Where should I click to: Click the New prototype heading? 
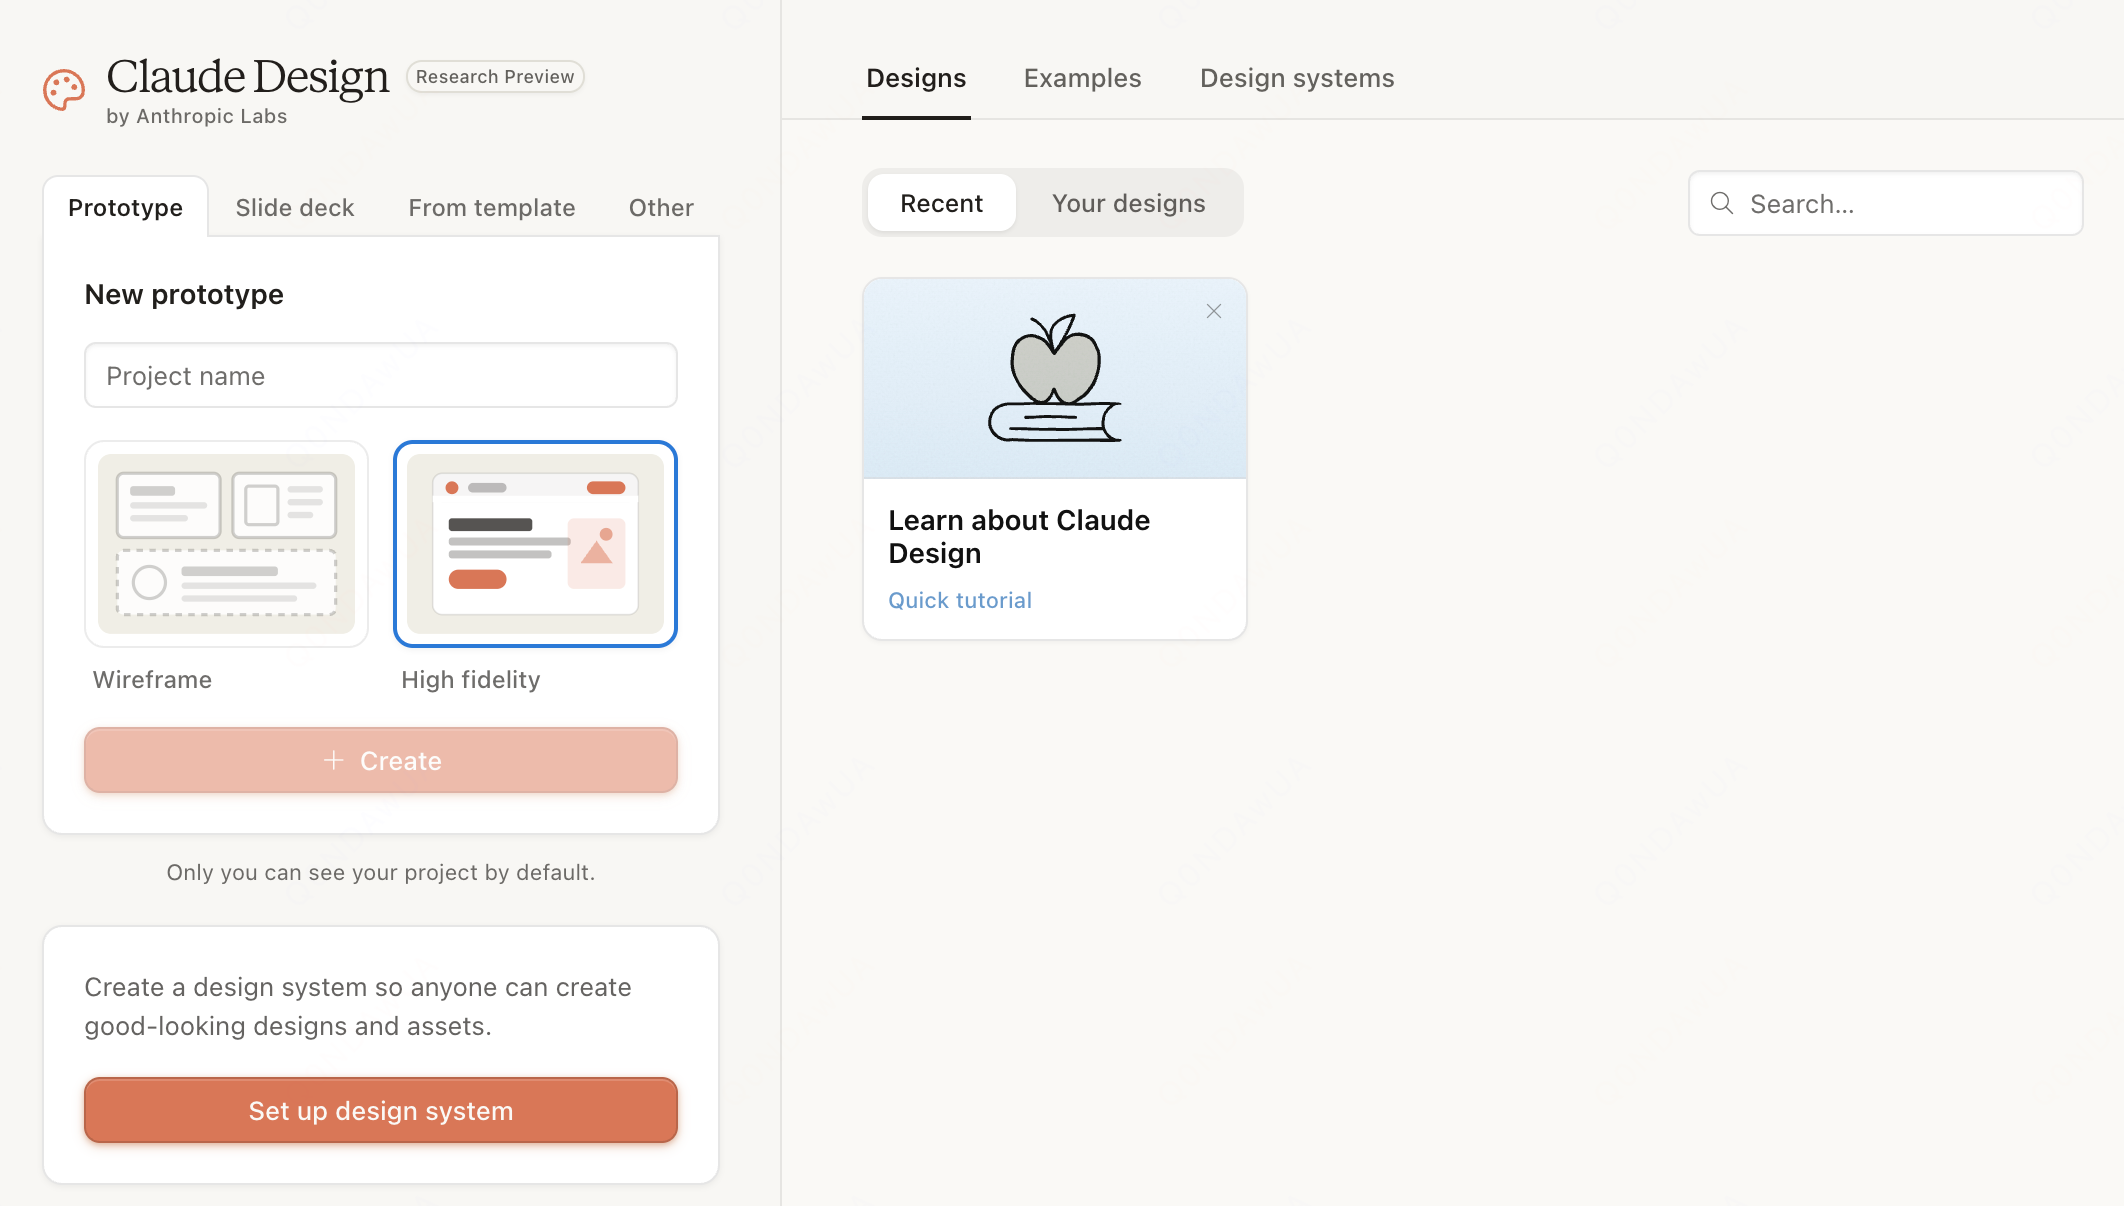184,294
